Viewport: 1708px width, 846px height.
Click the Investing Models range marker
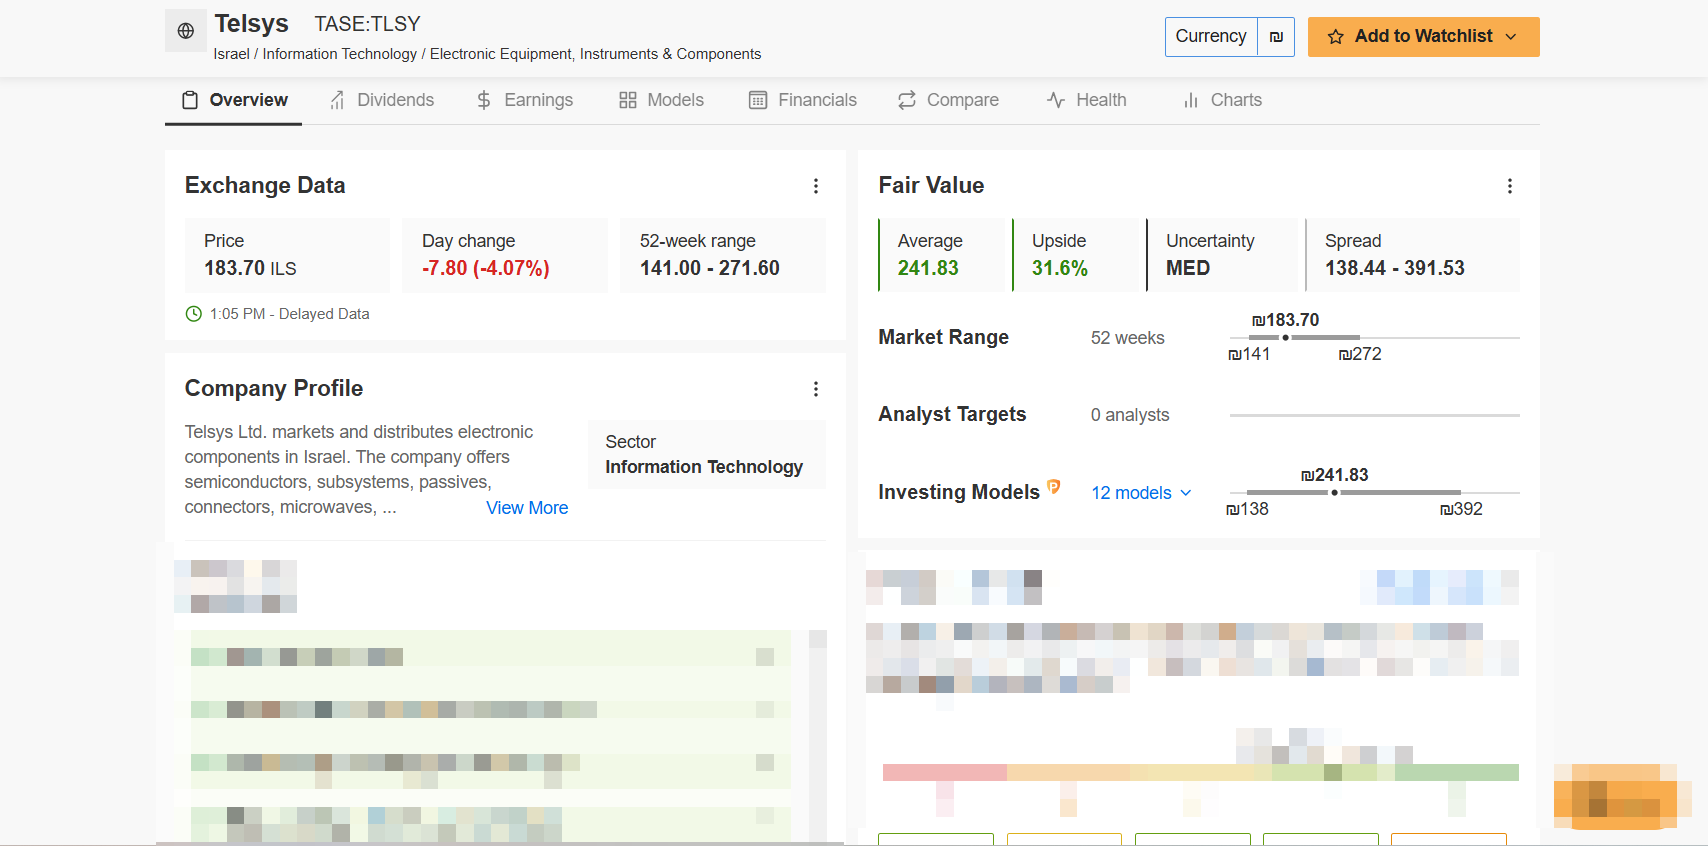coord(1335,493)
